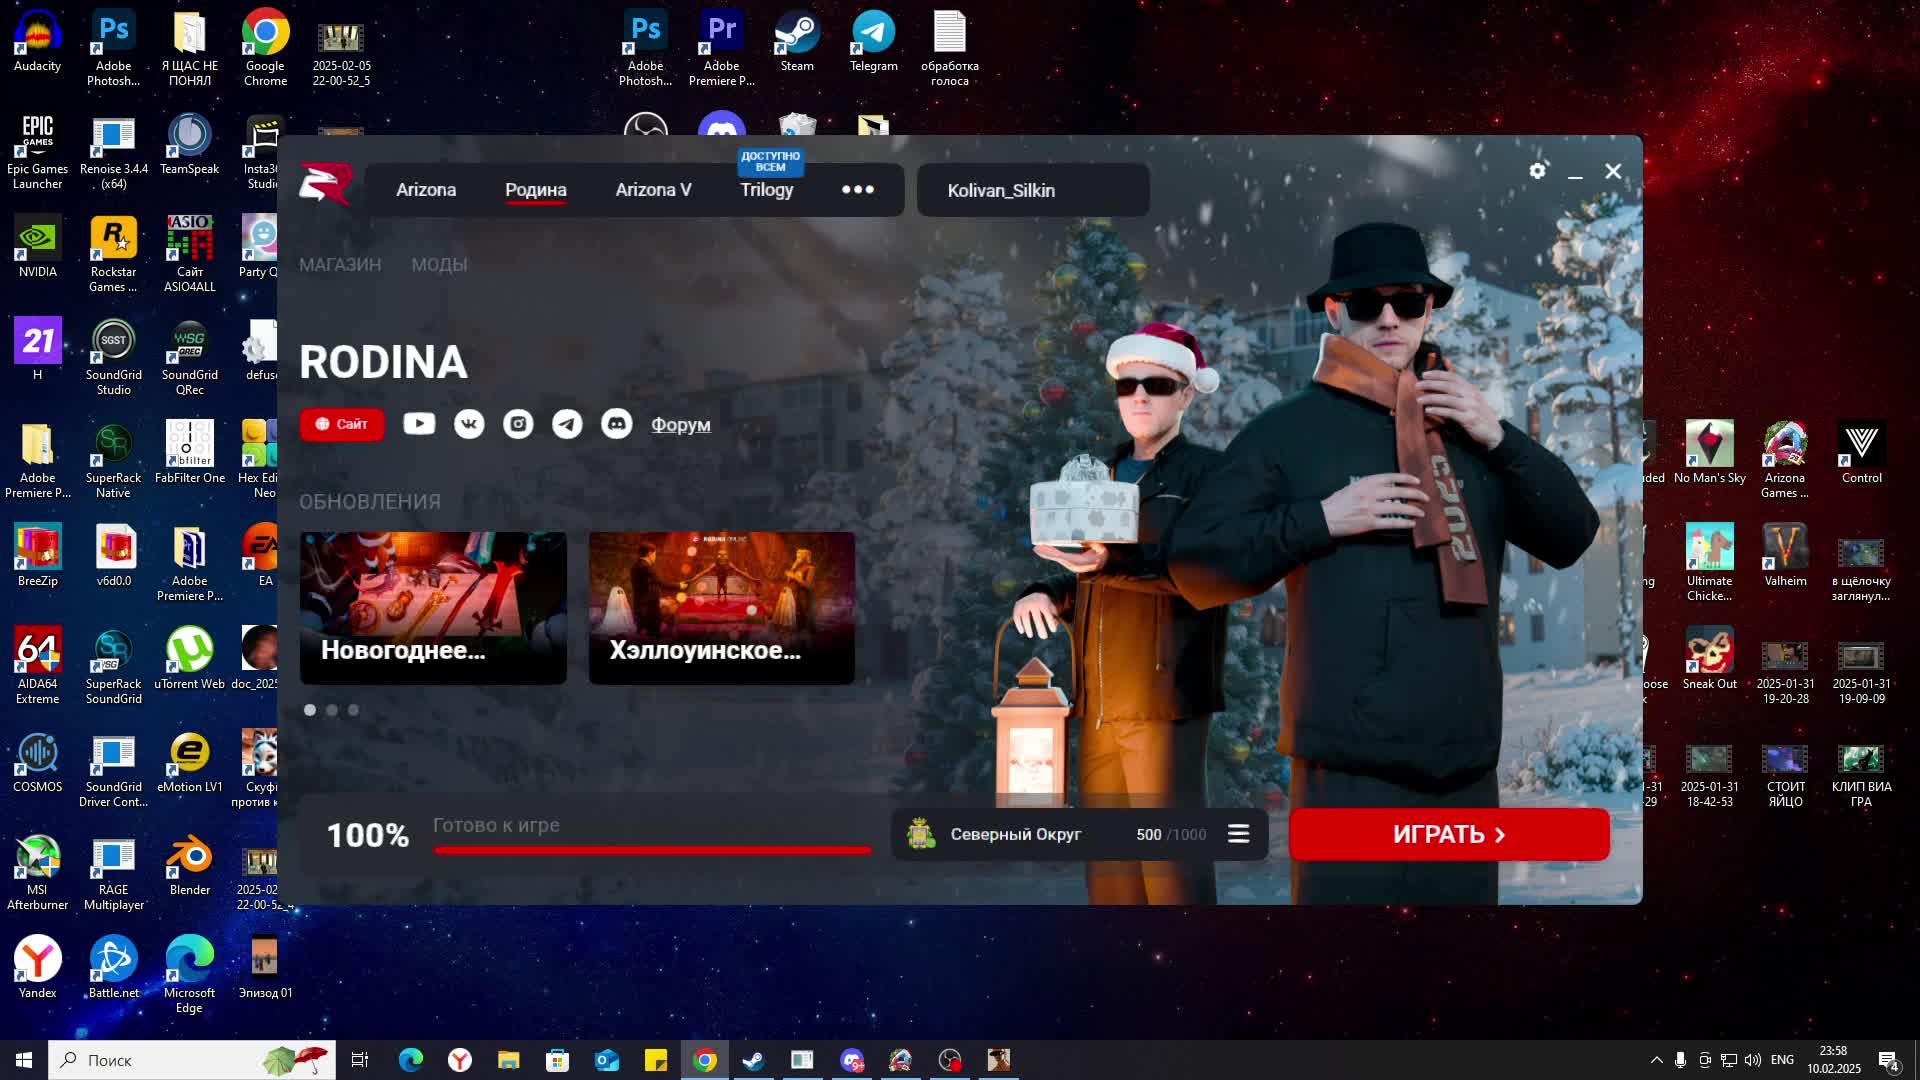Open the Instagram icon link

(518, 424)
